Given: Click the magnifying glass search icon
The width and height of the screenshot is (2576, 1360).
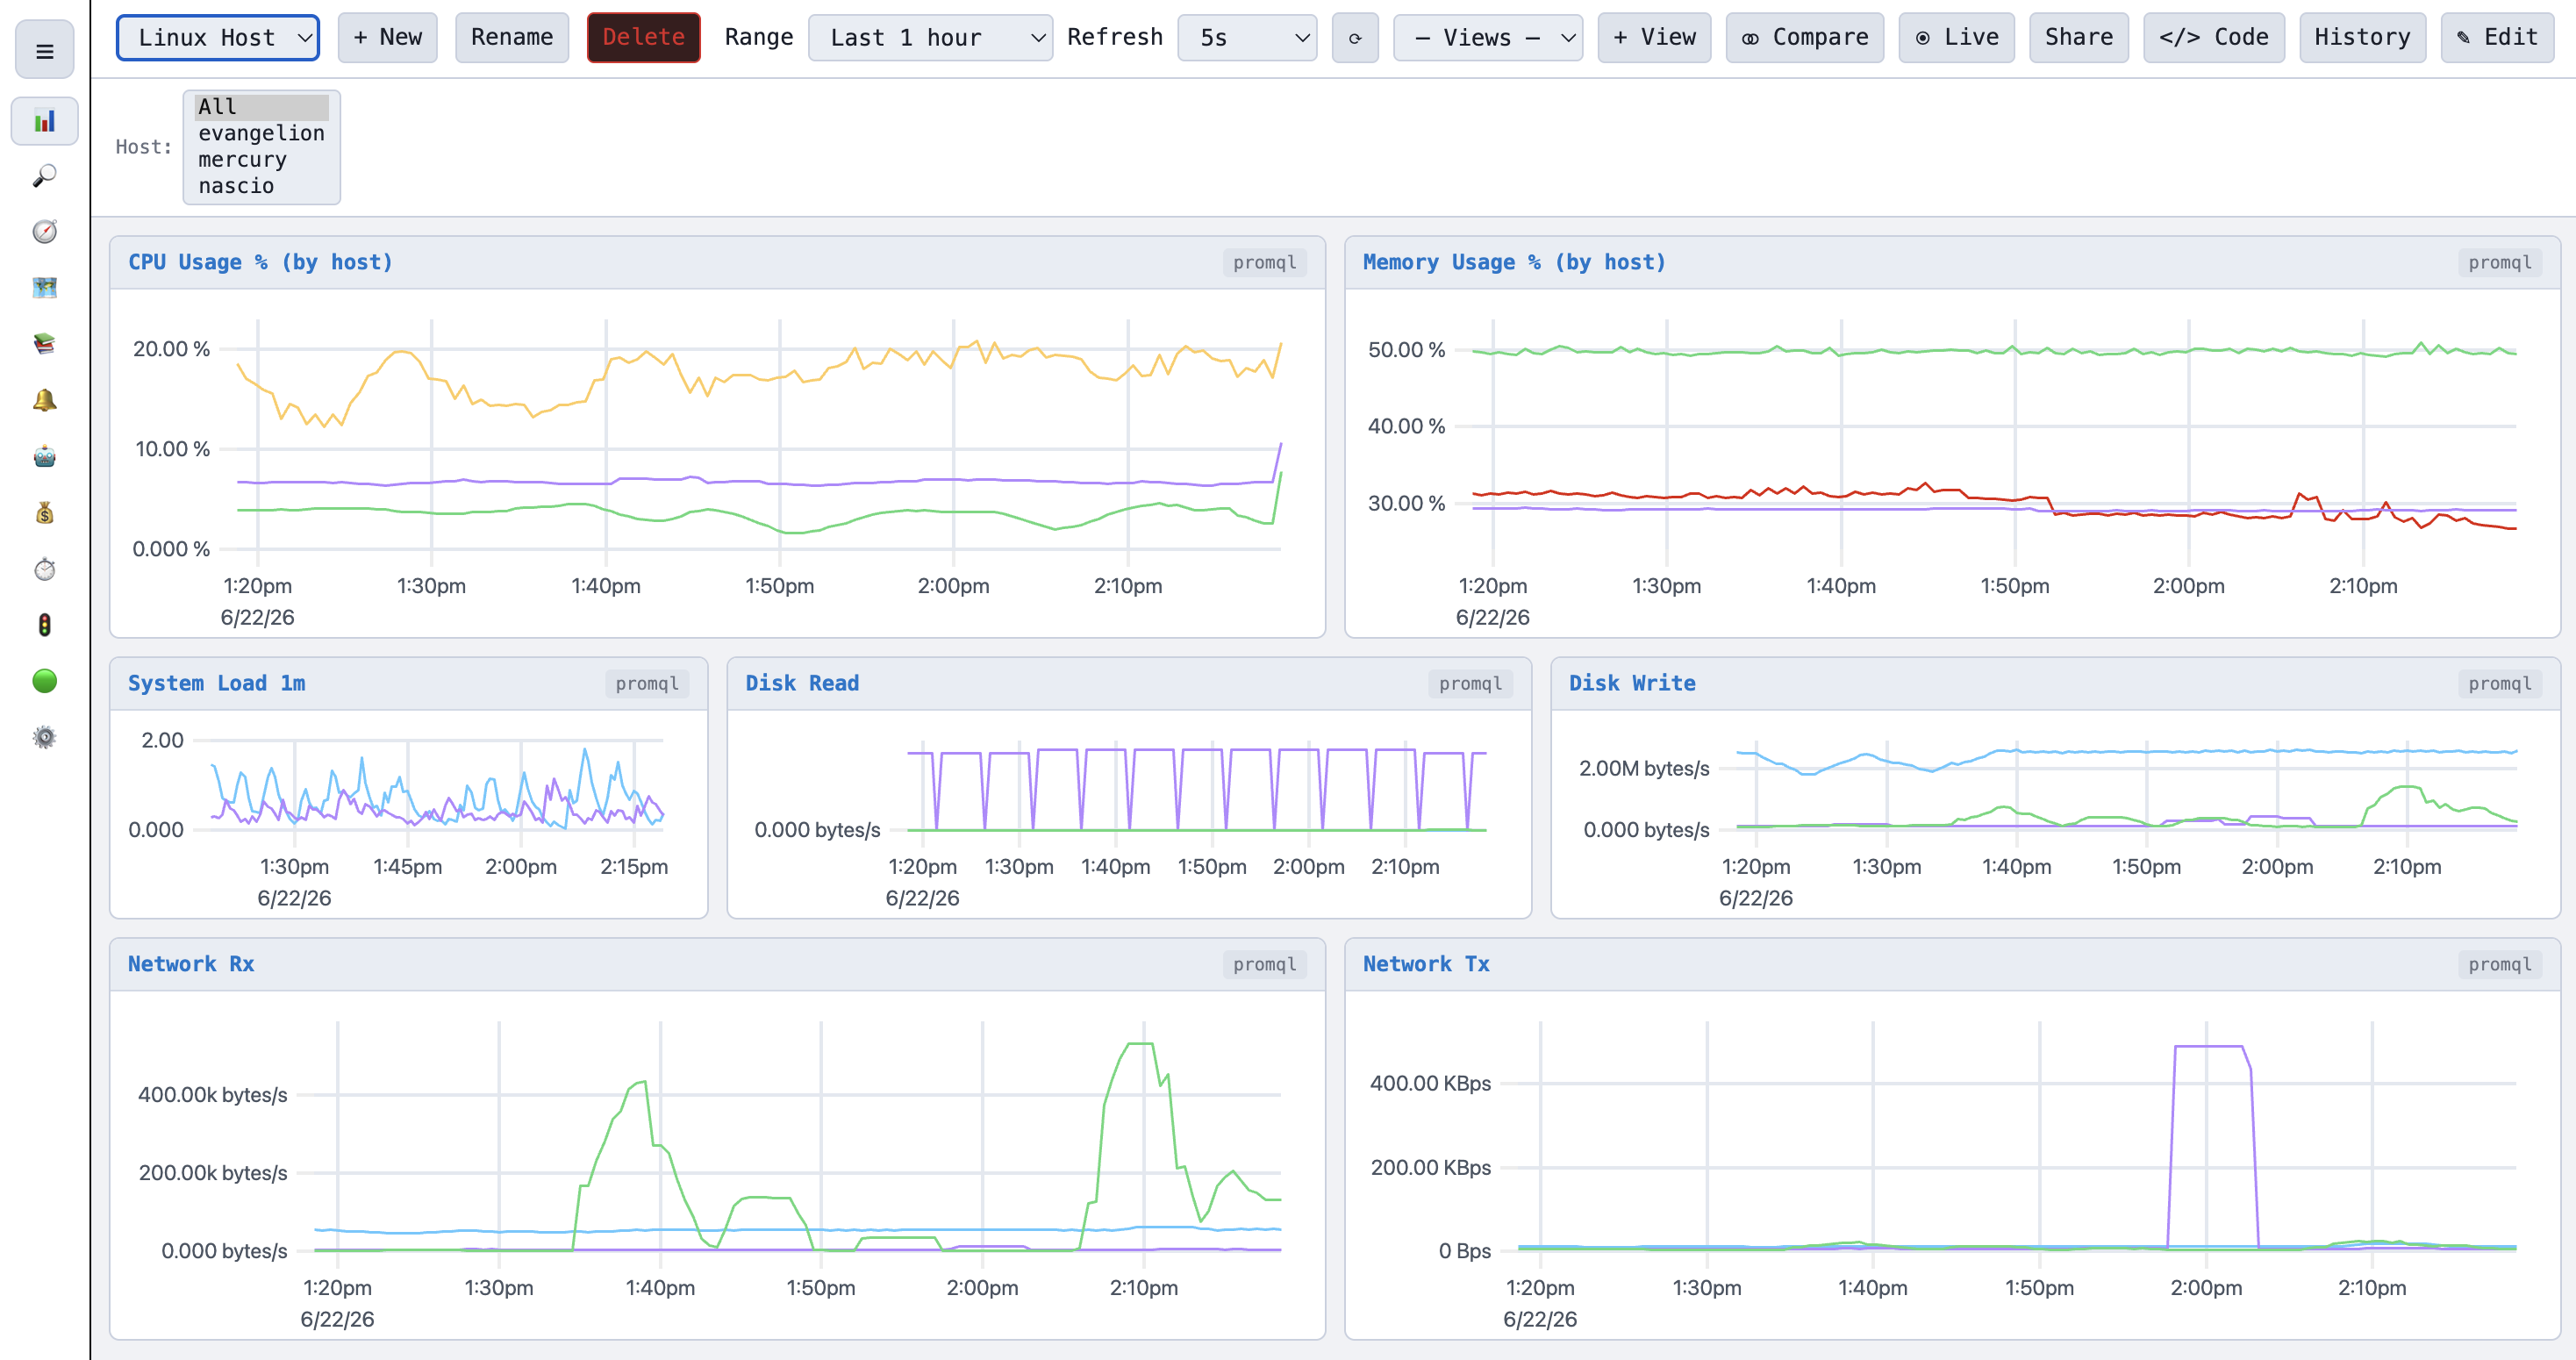Looking at the screenshot, I should click(x=45, y=176).
